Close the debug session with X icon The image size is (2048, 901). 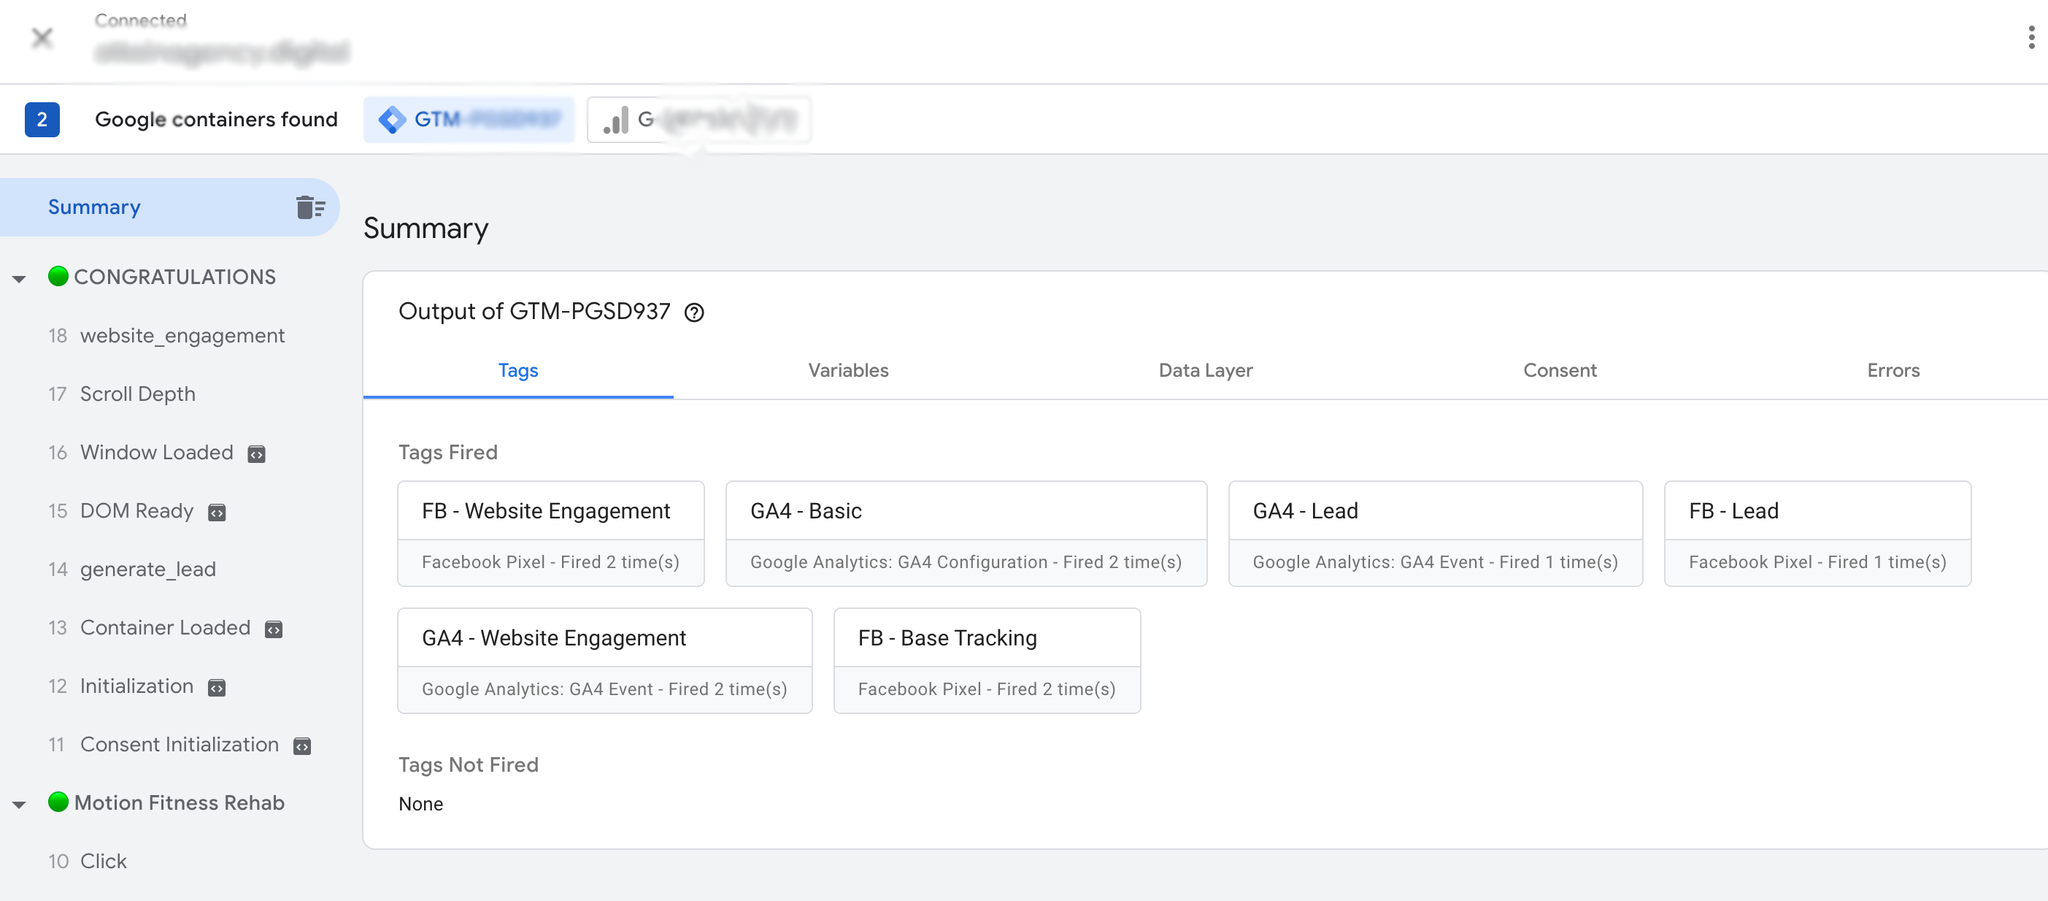point(42,38)
